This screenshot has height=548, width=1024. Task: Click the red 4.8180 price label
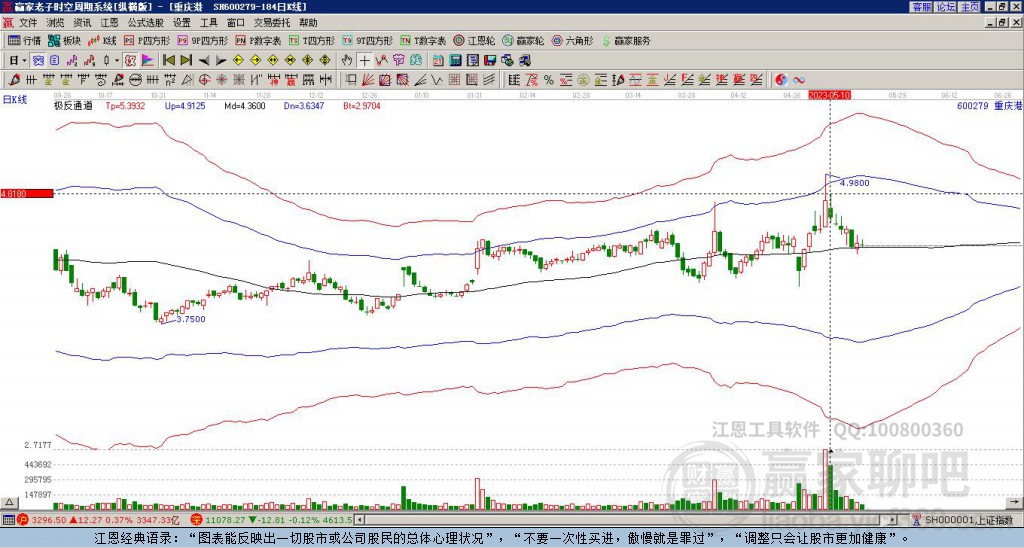click(27, 194)
